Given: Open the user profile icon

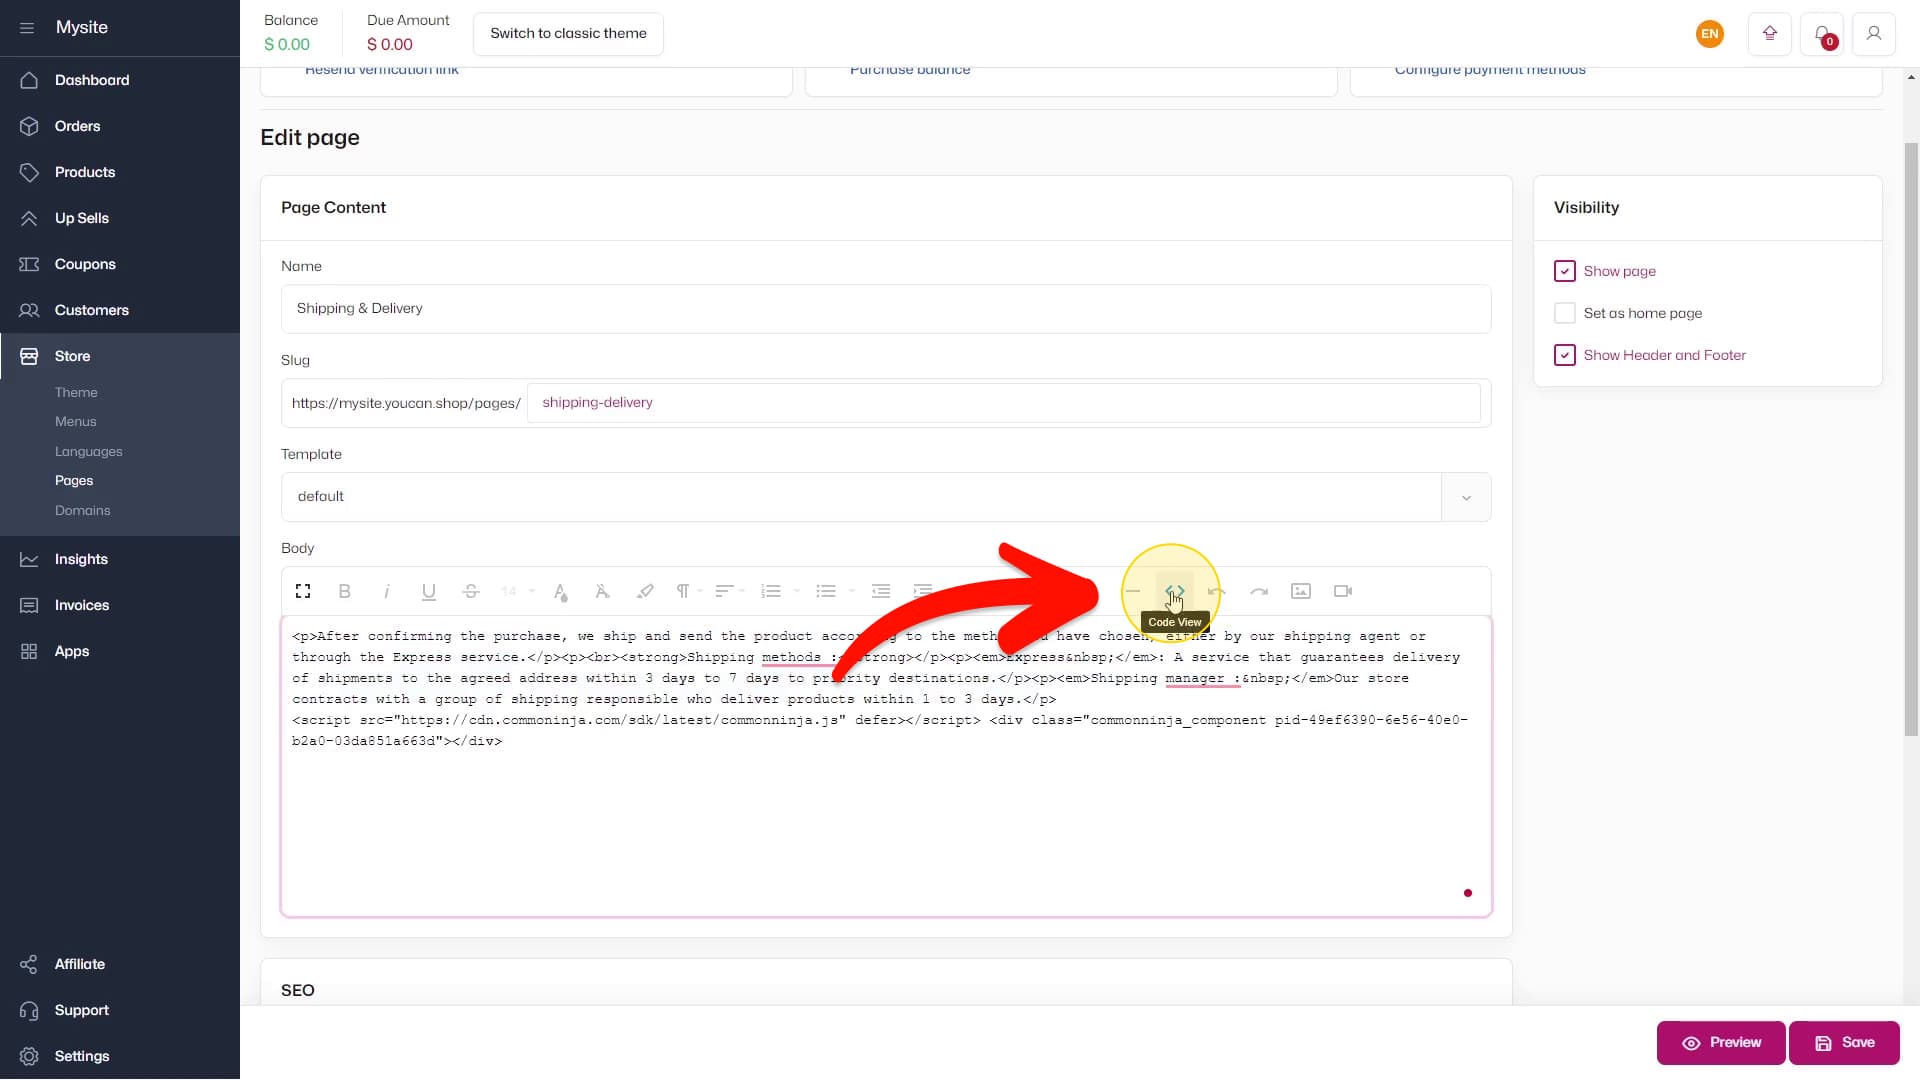Looking at the screenshot, I should click(x=1874, y=34).
